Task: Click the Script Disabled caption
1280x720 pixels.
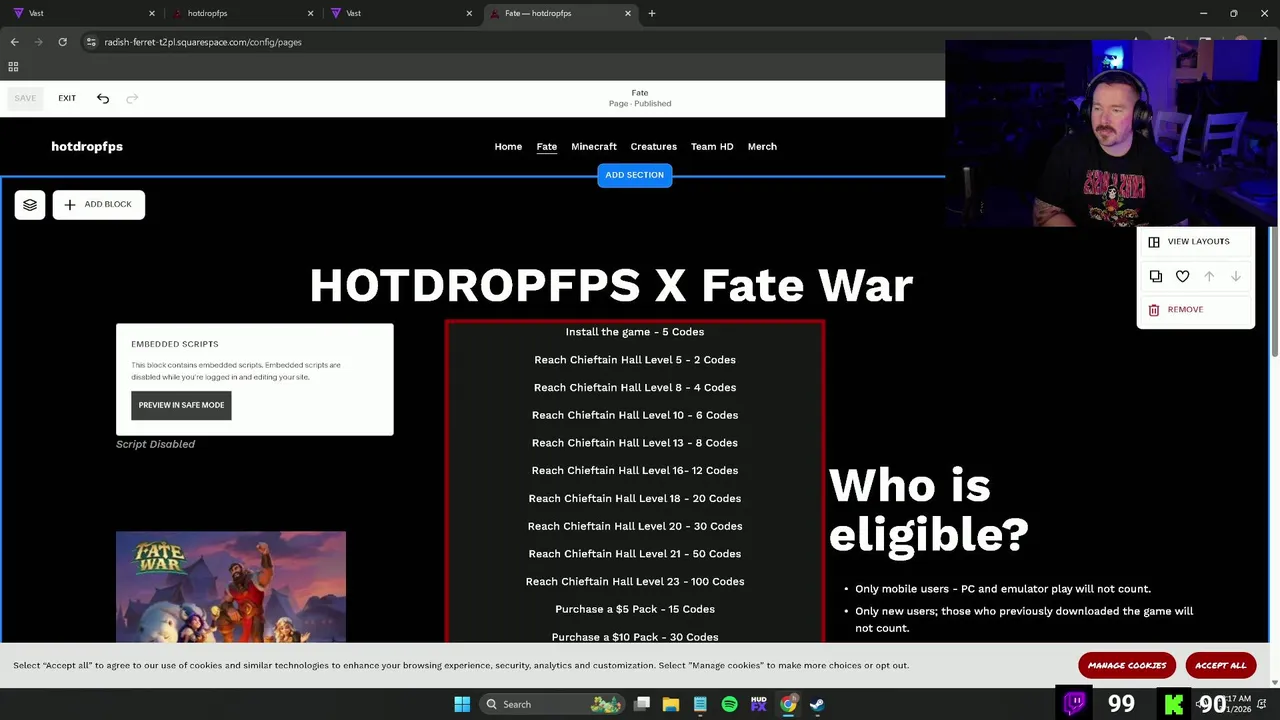Action: point(155,444)
